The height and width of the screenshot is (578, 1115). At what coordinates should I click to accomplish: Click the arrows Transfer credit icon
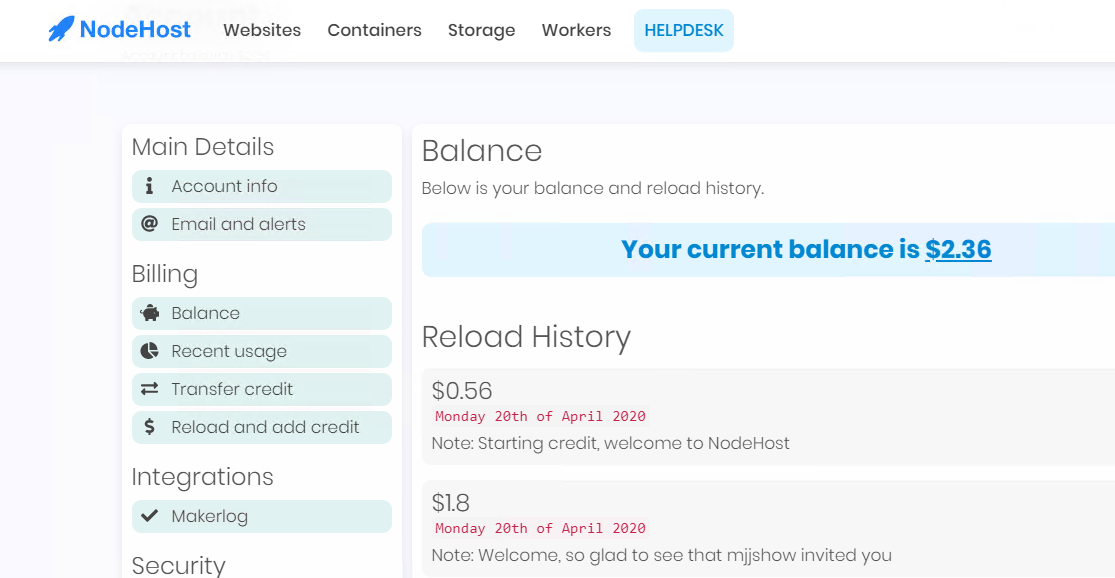pos(150,389)
